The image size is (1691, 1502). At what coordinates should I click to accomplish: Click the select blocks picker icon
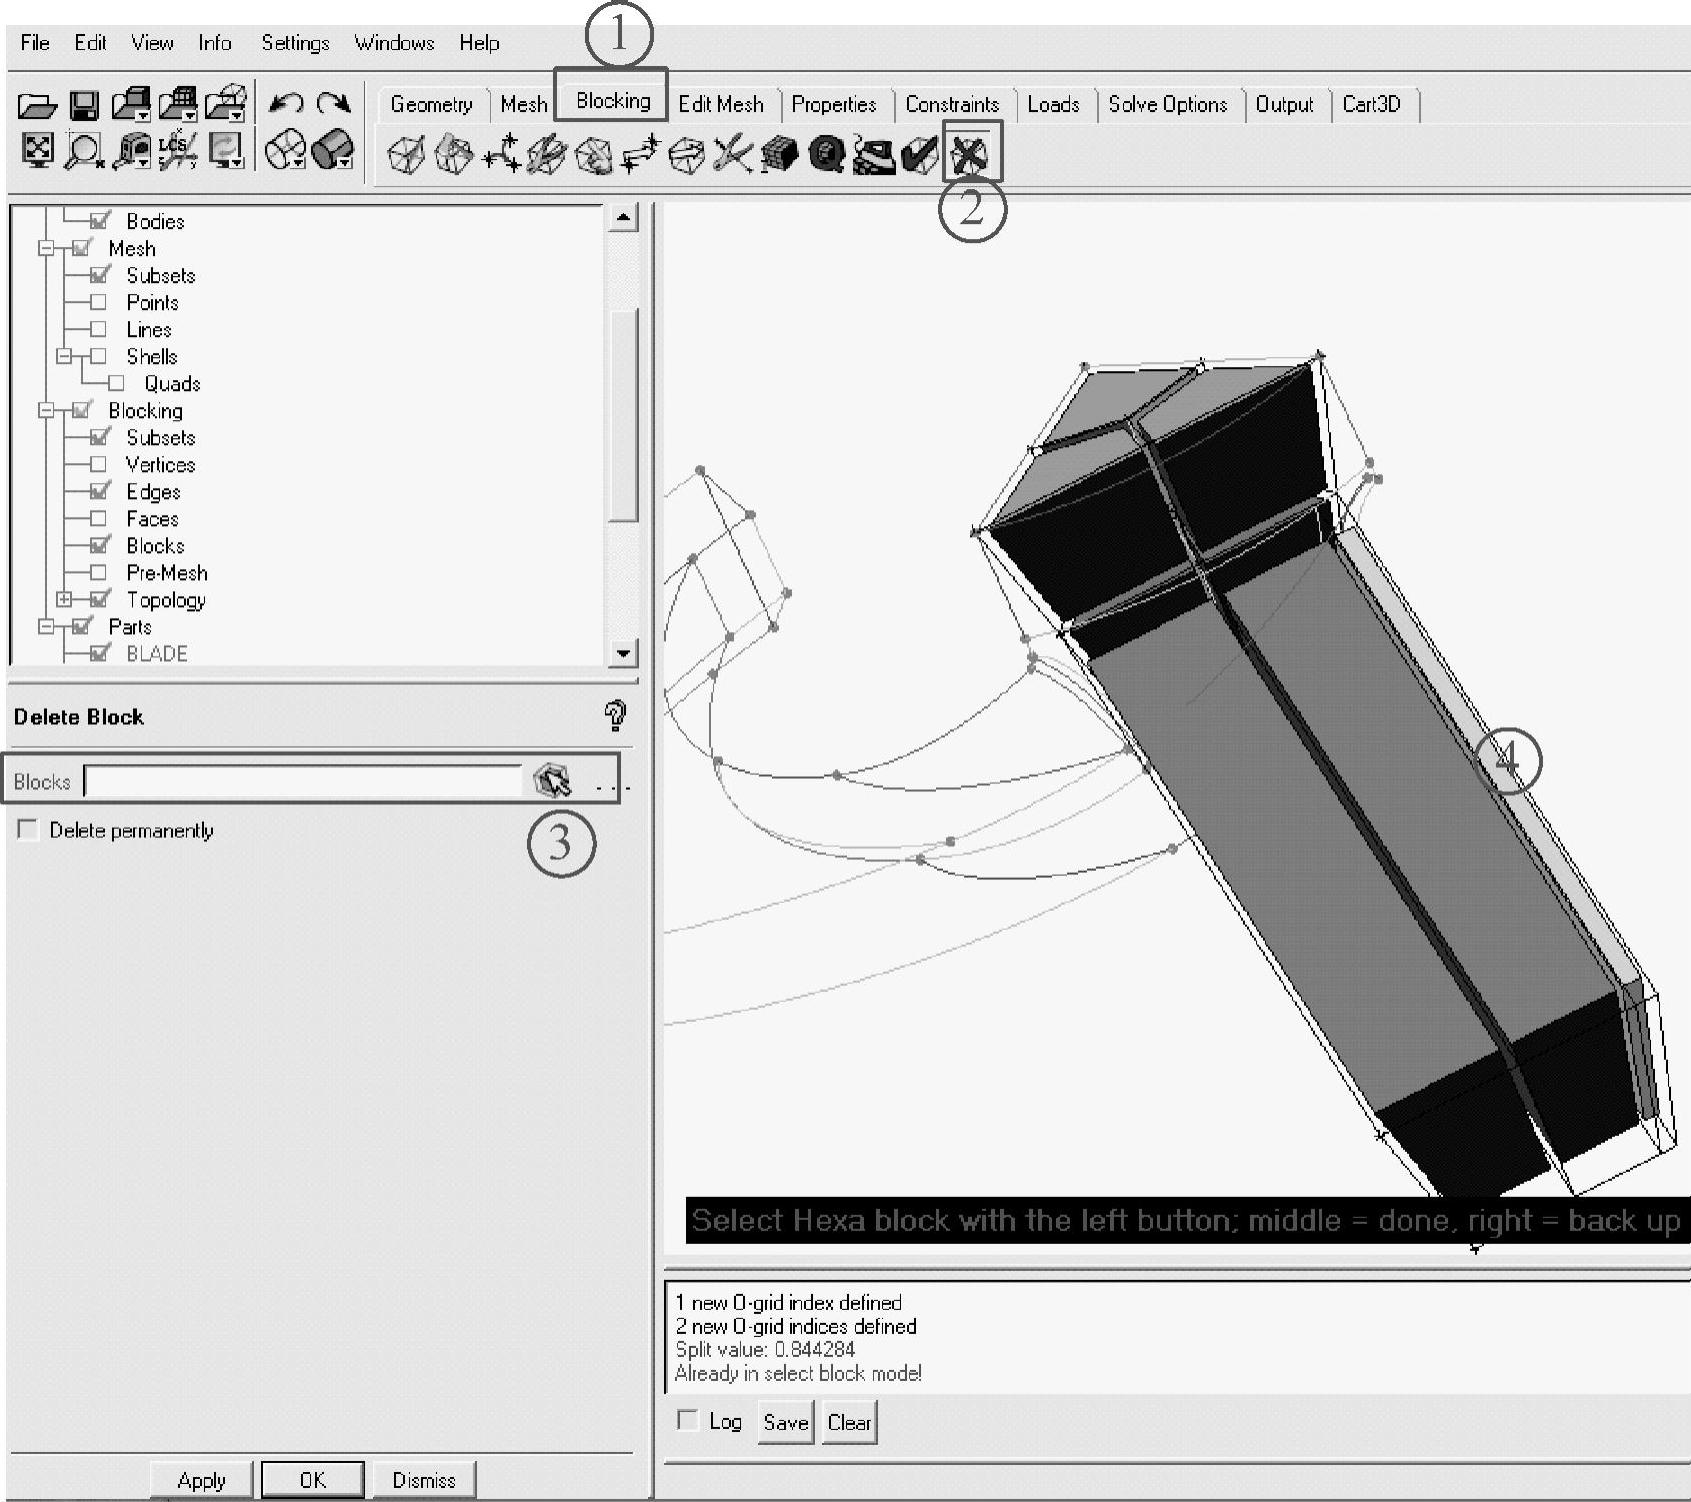click(551, 781)
